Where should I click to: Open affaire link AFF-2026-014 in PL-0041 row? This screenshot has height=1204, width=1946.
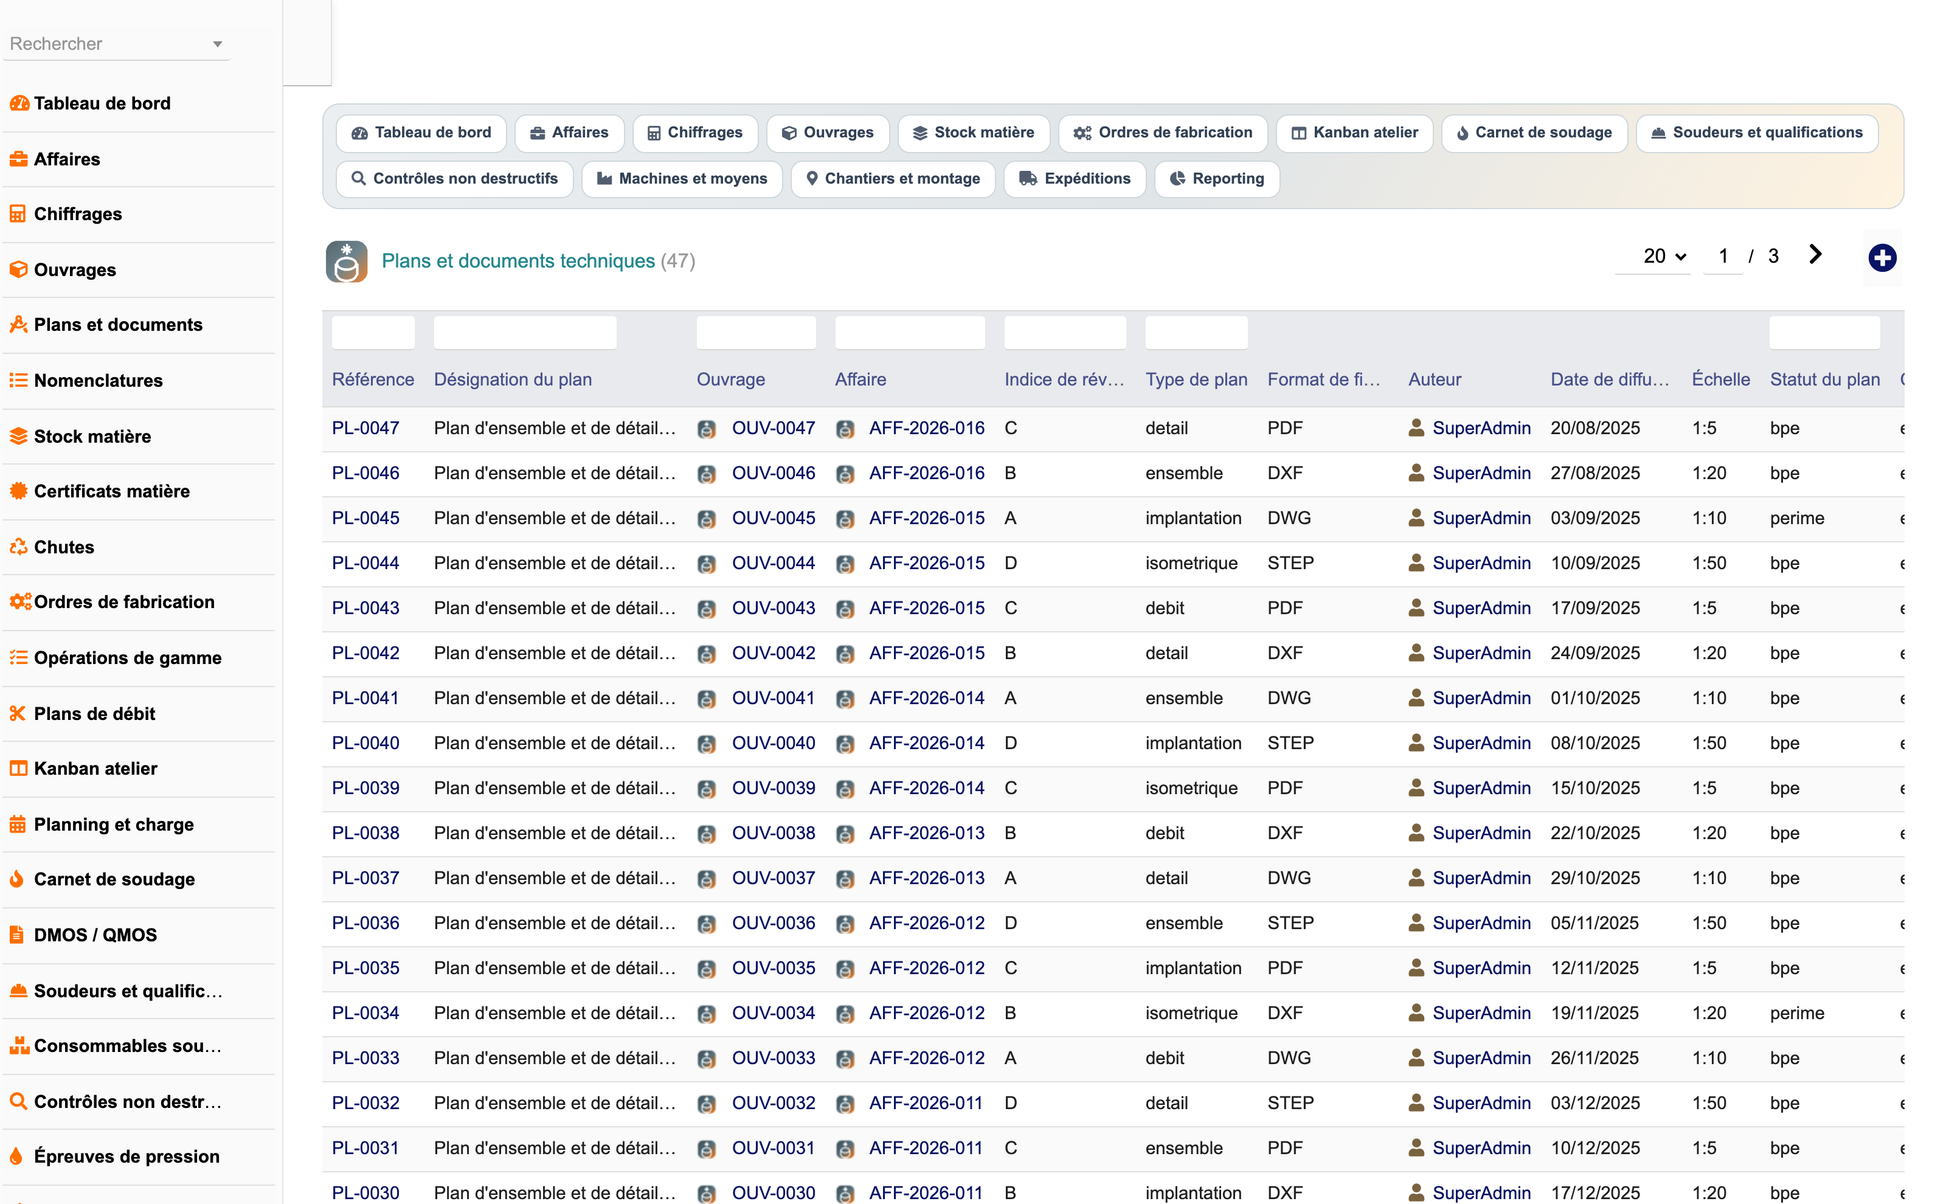pos(926,698)
